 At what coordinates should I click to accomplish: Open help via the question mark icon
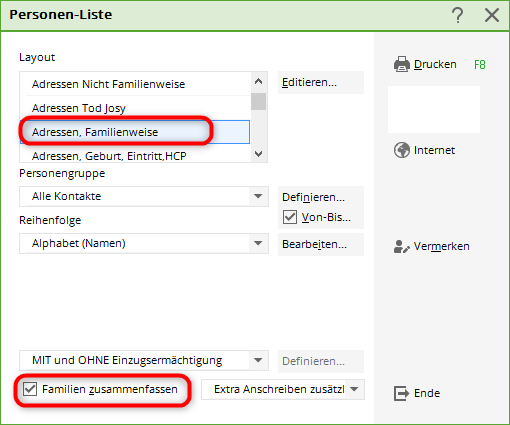tap(458, 15)
